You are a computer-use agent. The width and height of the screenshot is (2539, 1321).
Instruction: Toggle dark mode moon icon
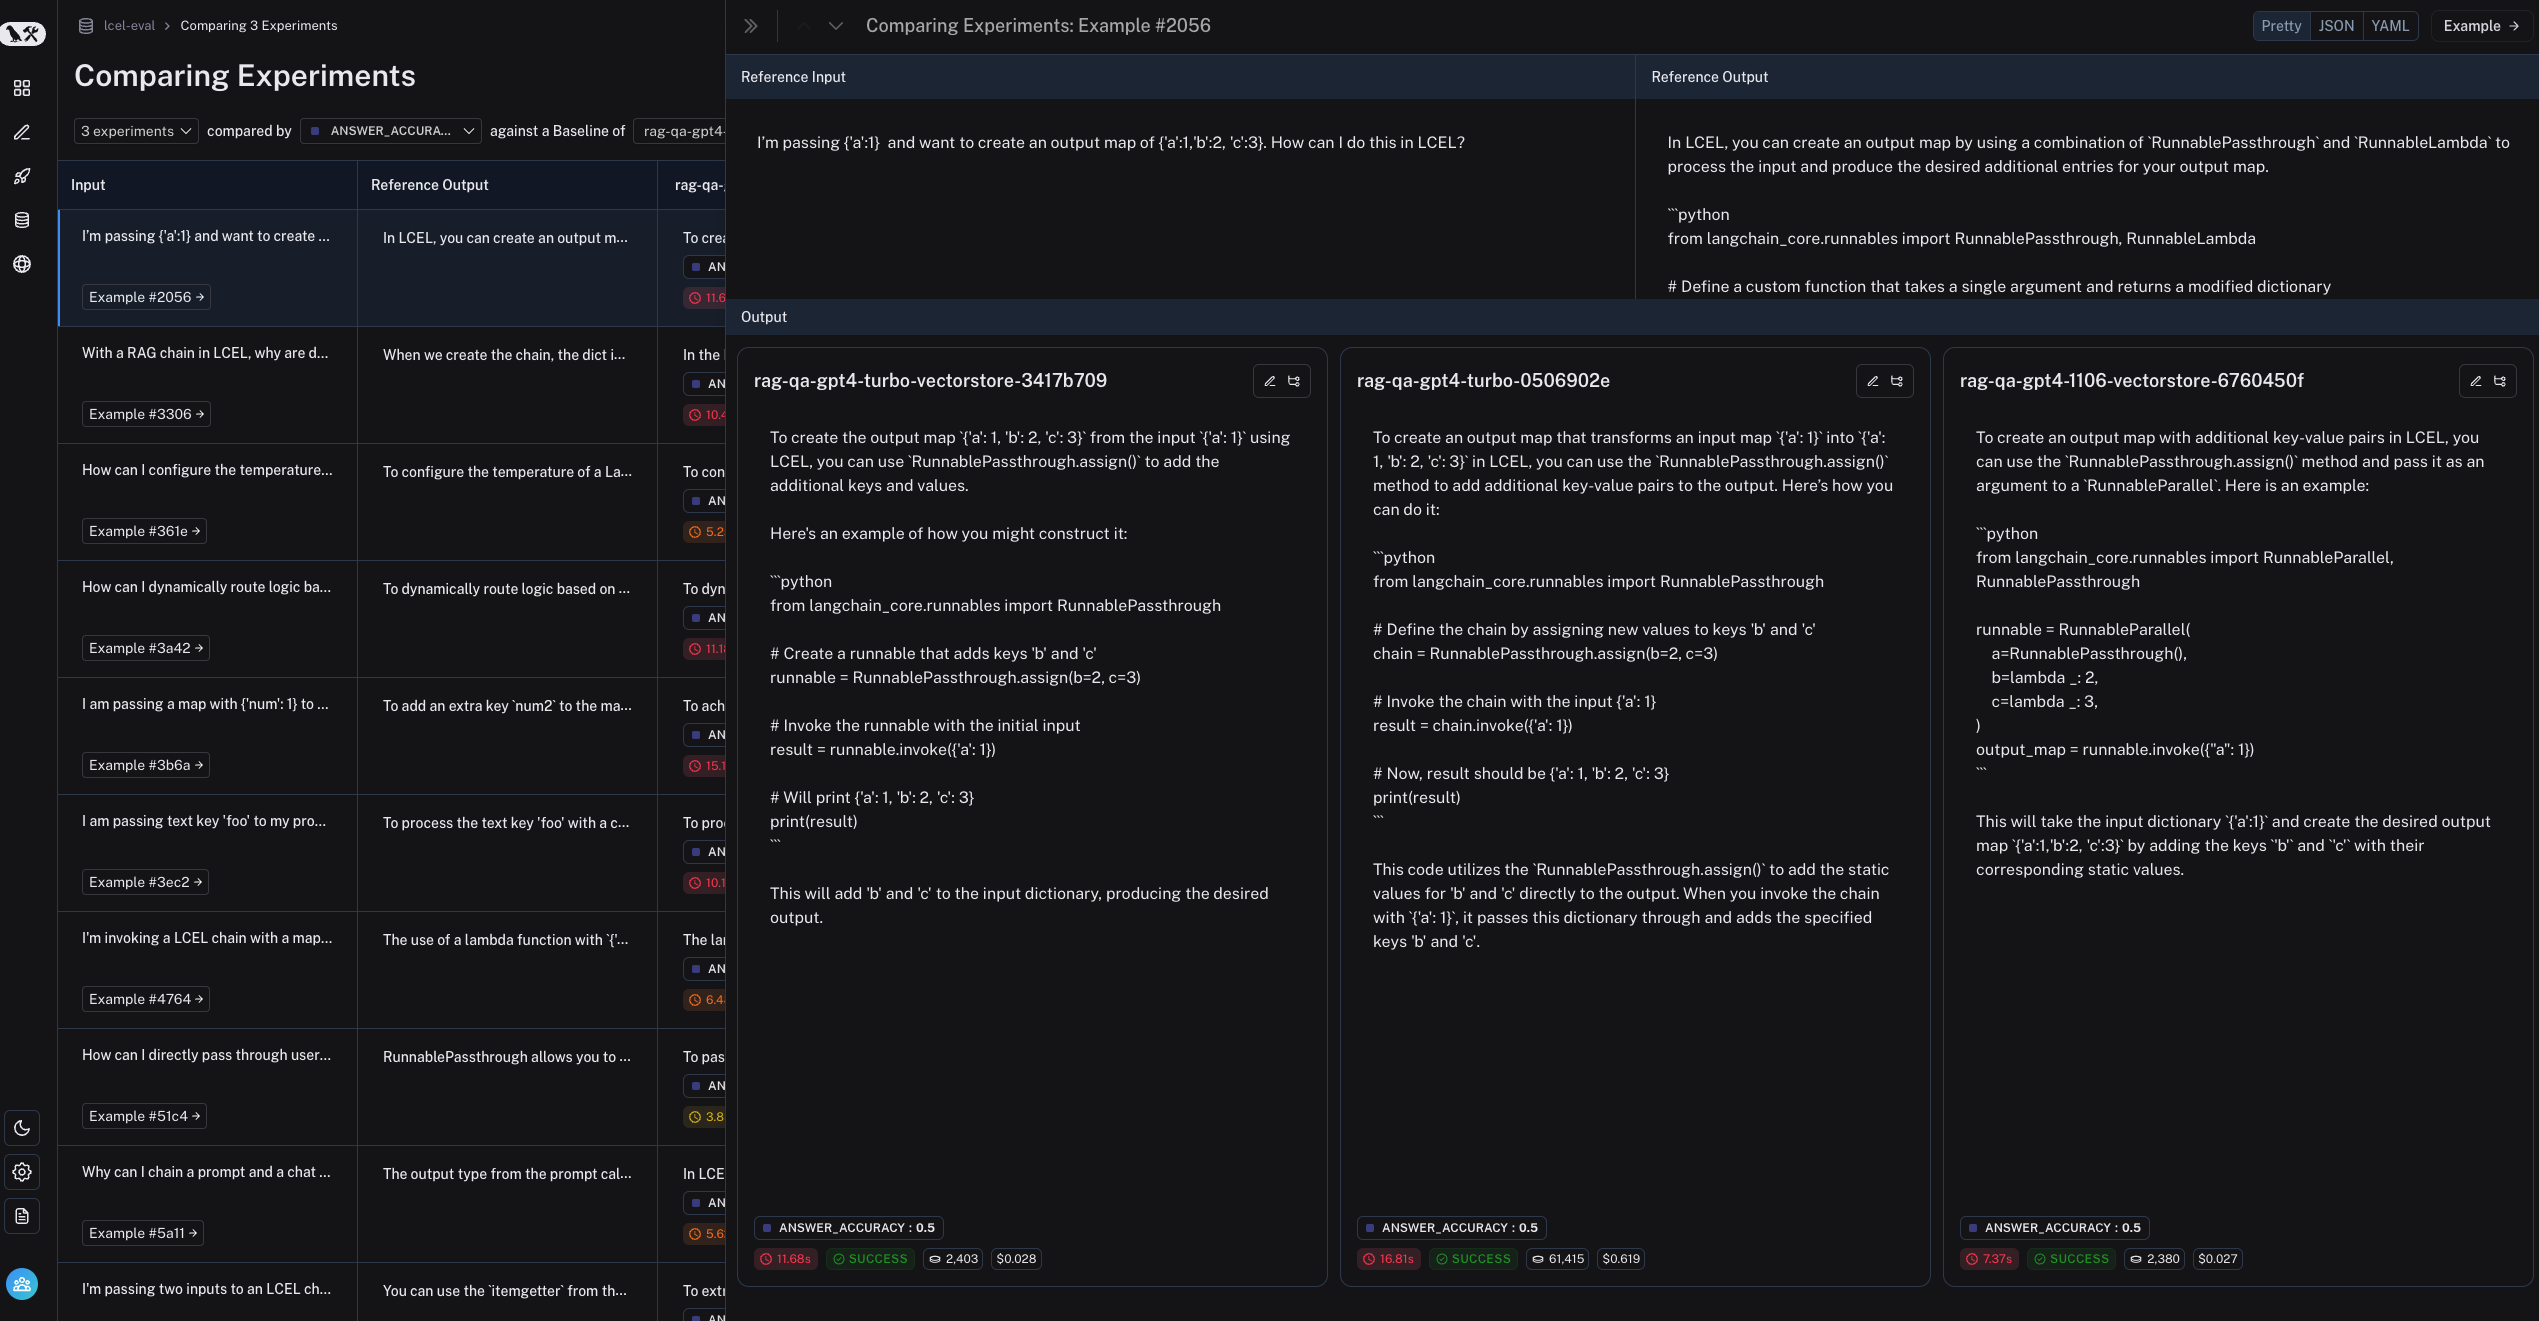click(x=22, y=1128)
